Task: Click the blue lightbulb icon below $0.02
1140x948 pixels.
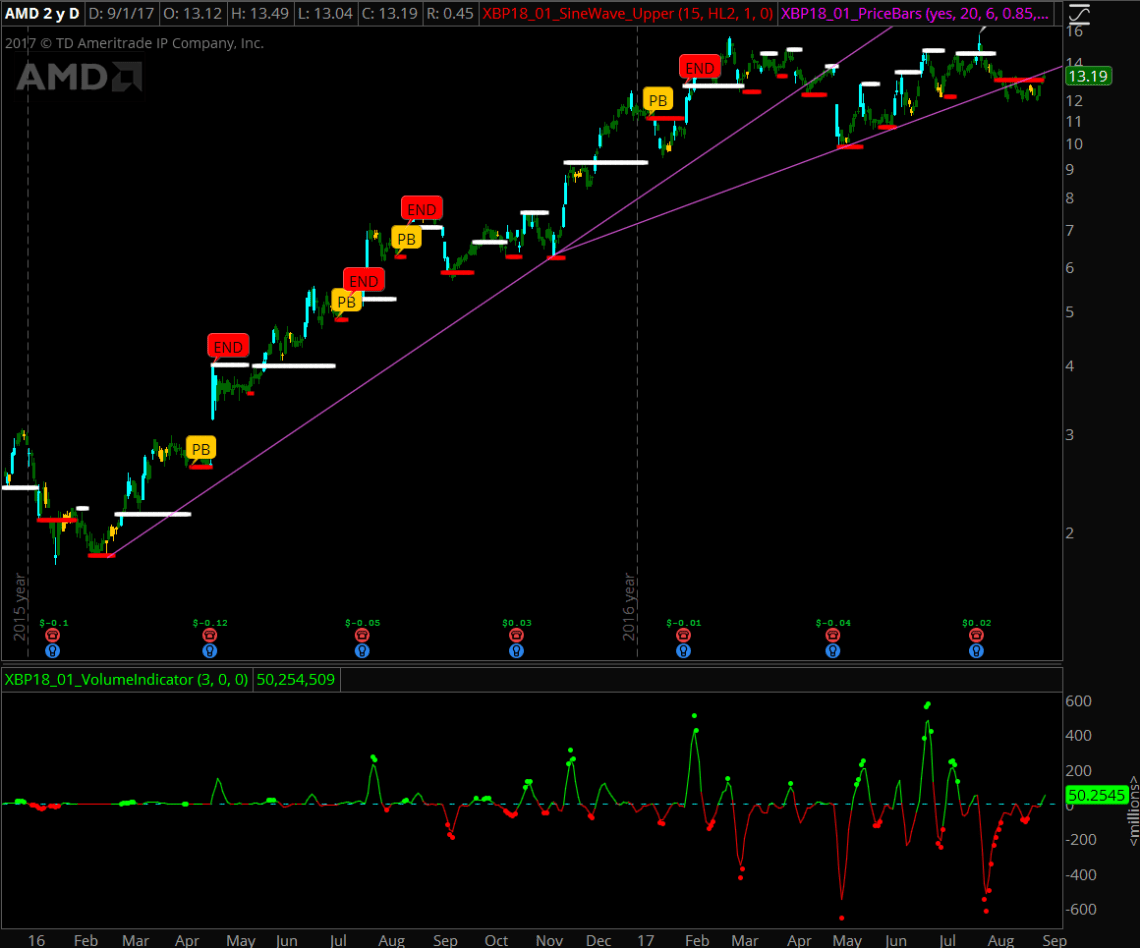Action: [976, 650]
